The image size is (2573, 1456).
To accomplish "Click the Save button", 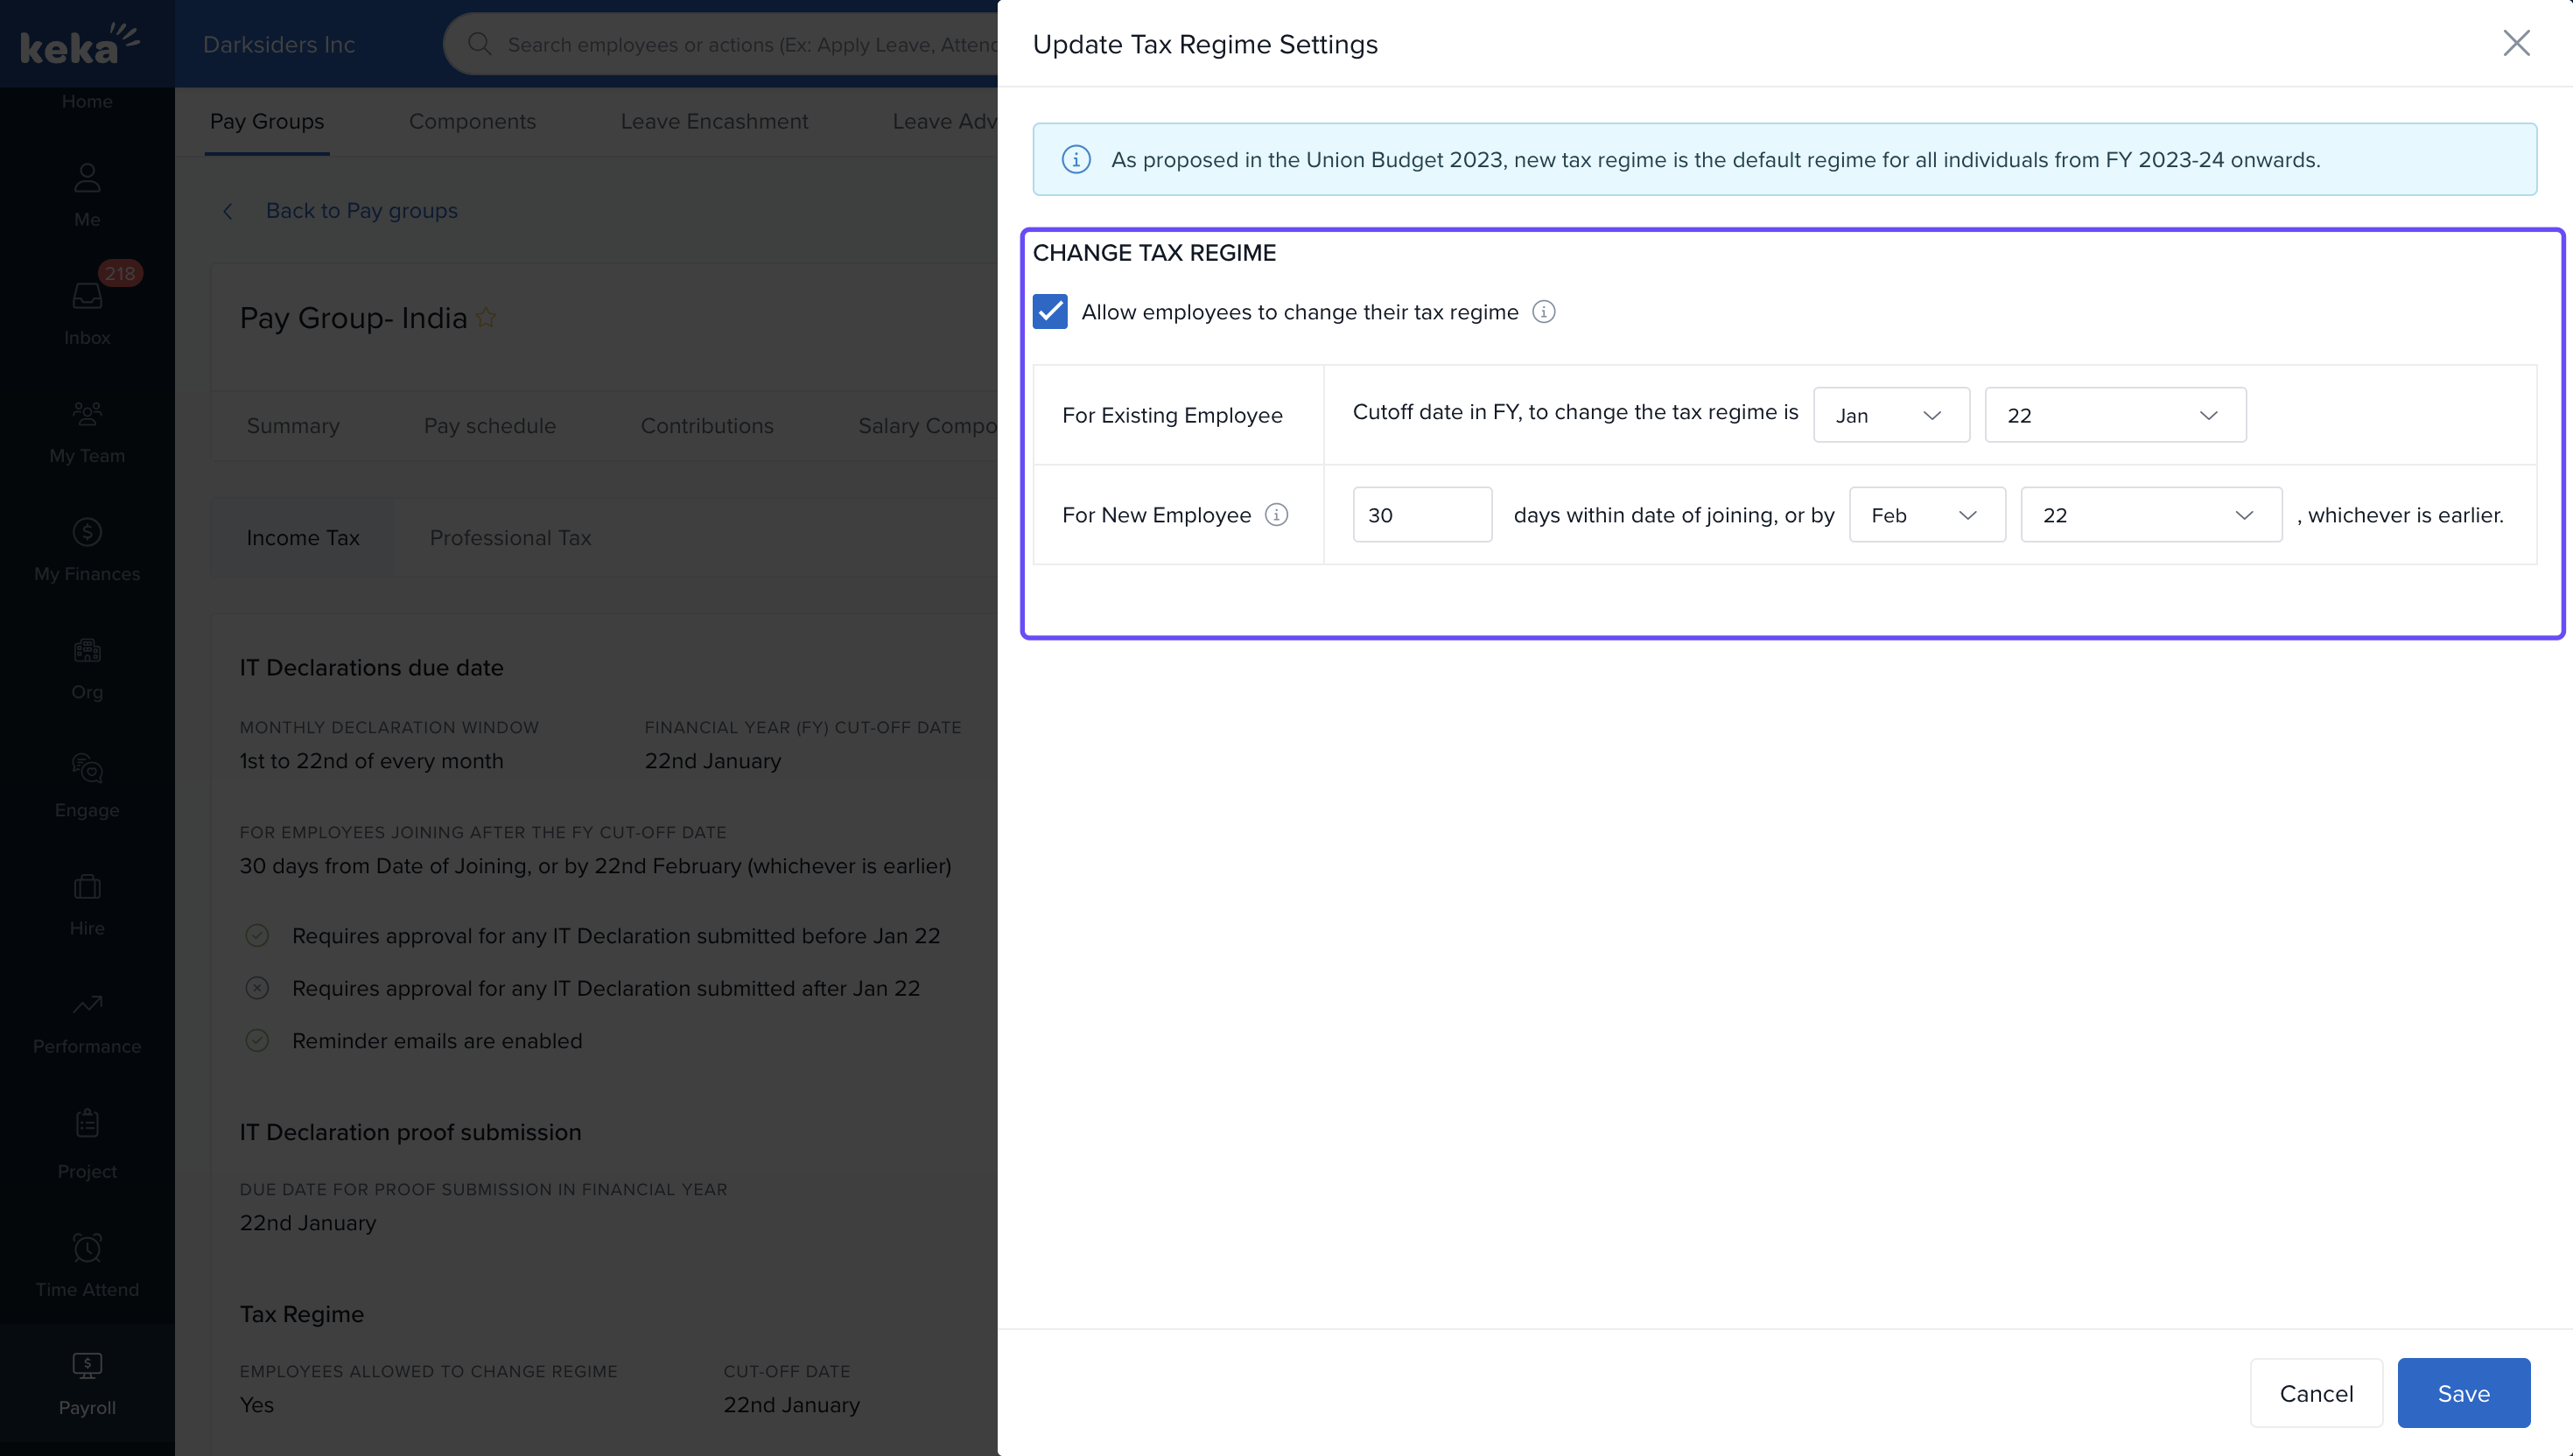I will tap(2463, 1393).
